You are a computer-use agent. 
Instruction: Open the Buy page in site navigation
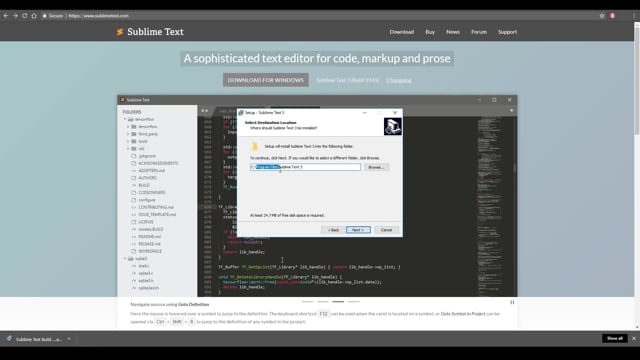(x=430, y=32)
